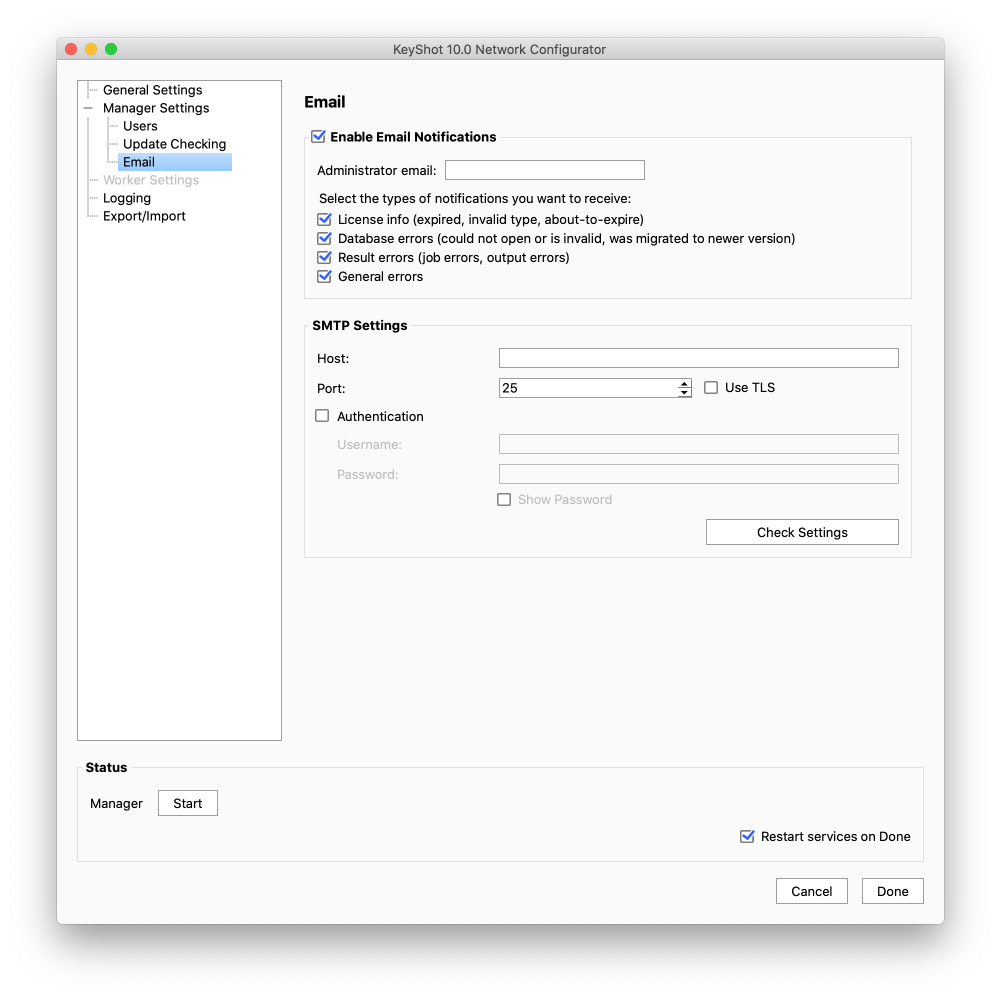Viewport: 1000px width, 999px height.
Task: Click the Done button
Action: coord(892,891)
